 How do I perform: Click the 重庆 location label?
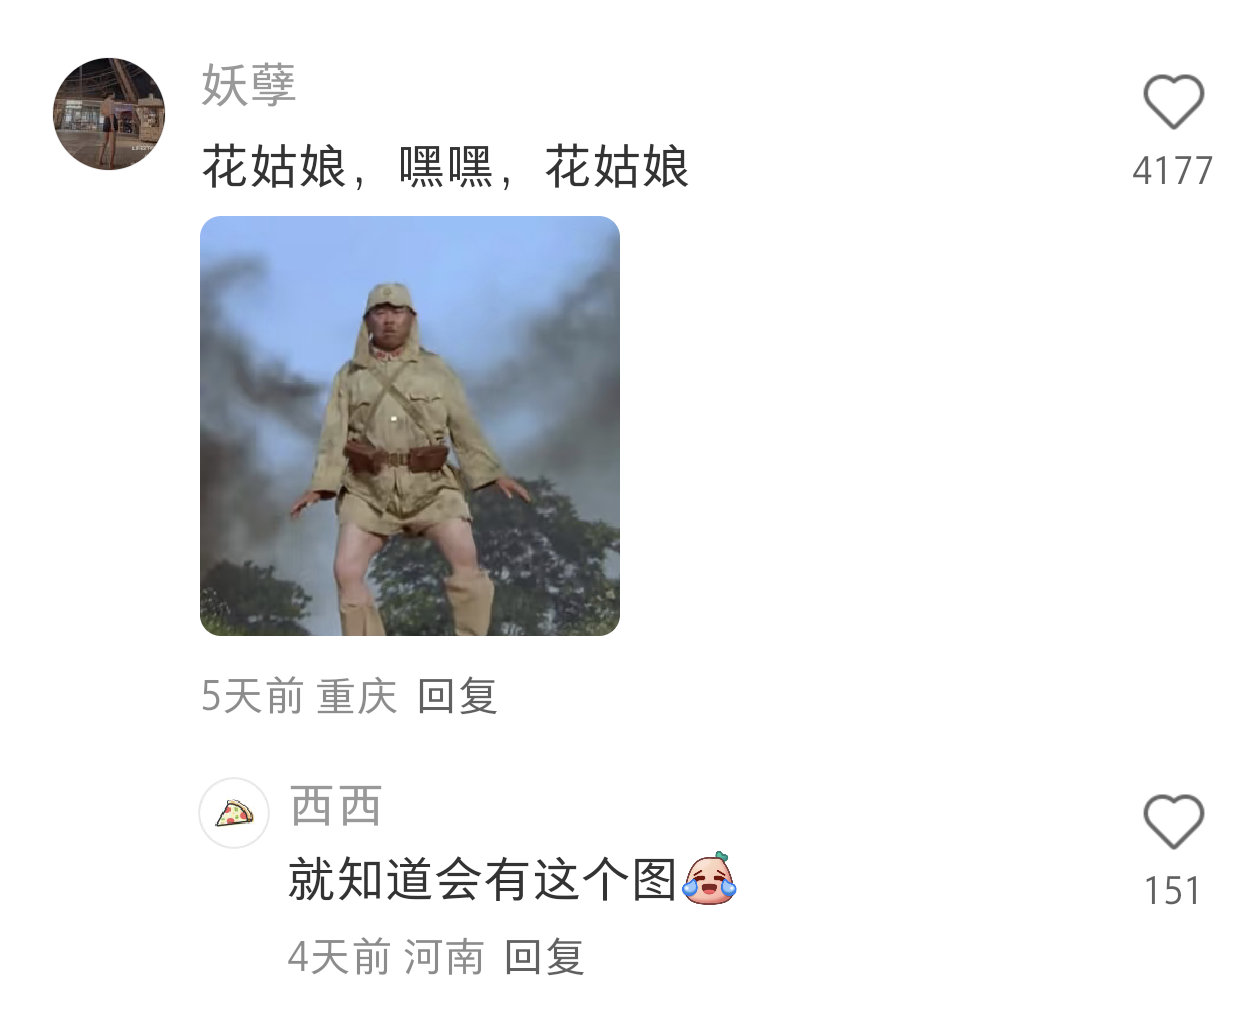tap(357, 696)
